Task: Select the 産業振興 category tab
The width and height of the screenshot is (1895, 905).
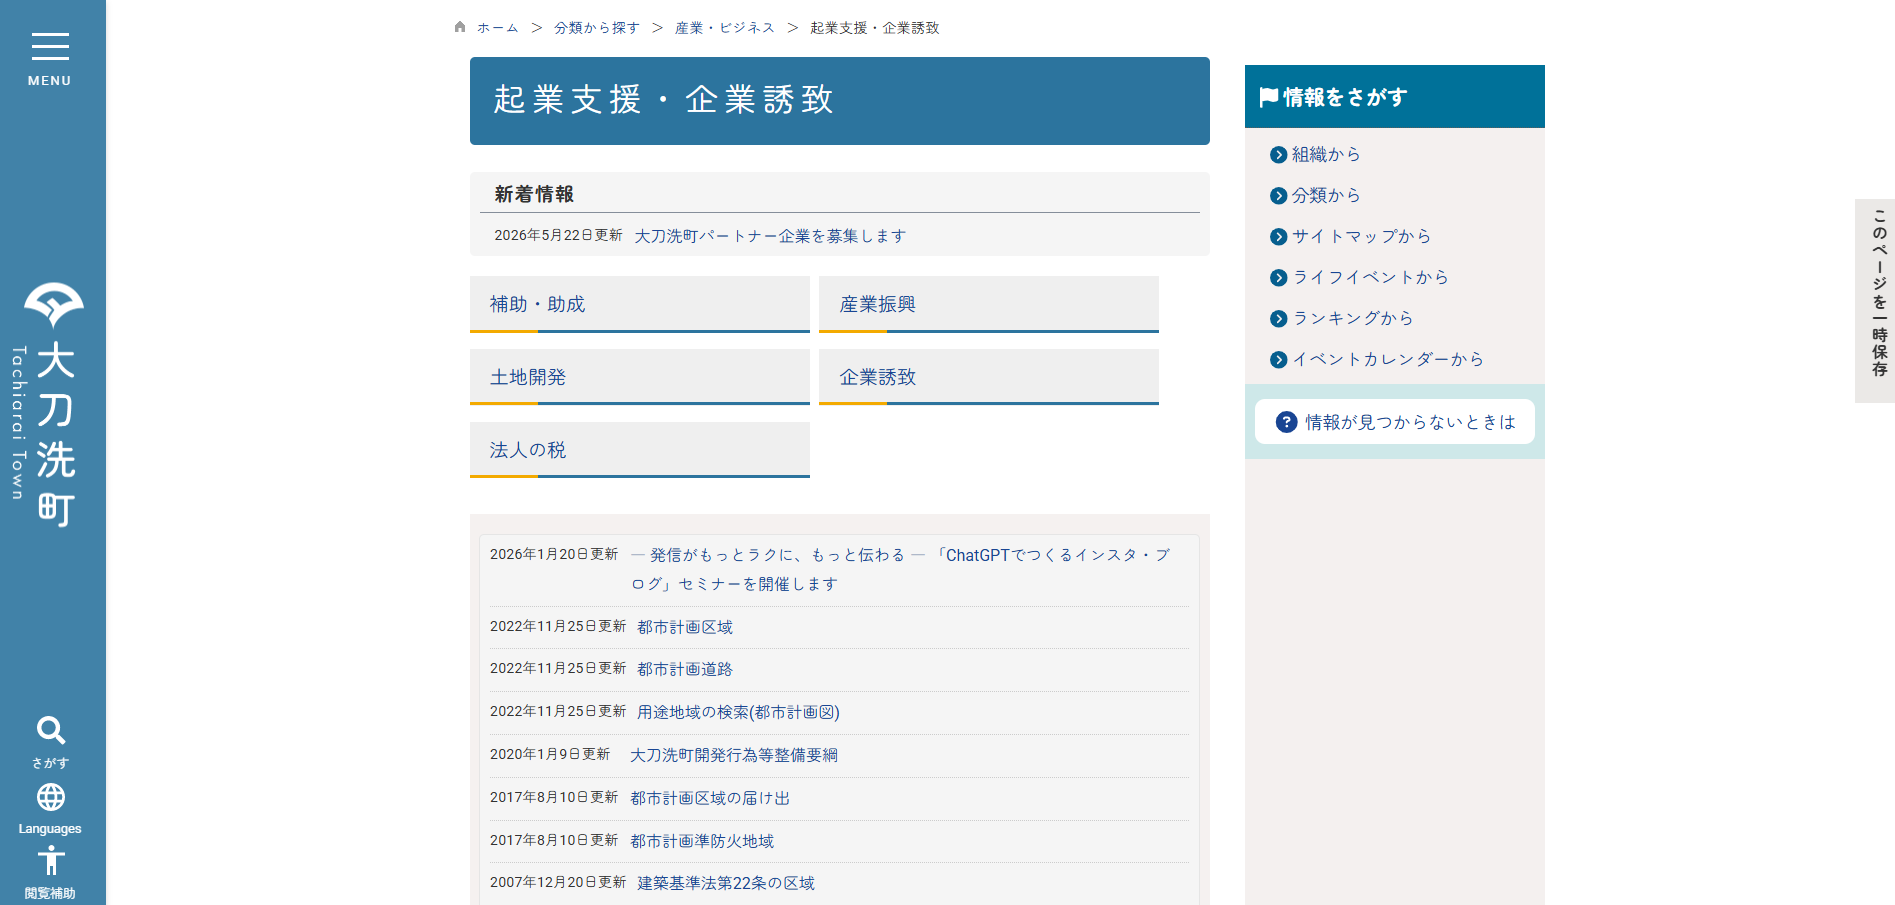Action: tap(989, 304)
